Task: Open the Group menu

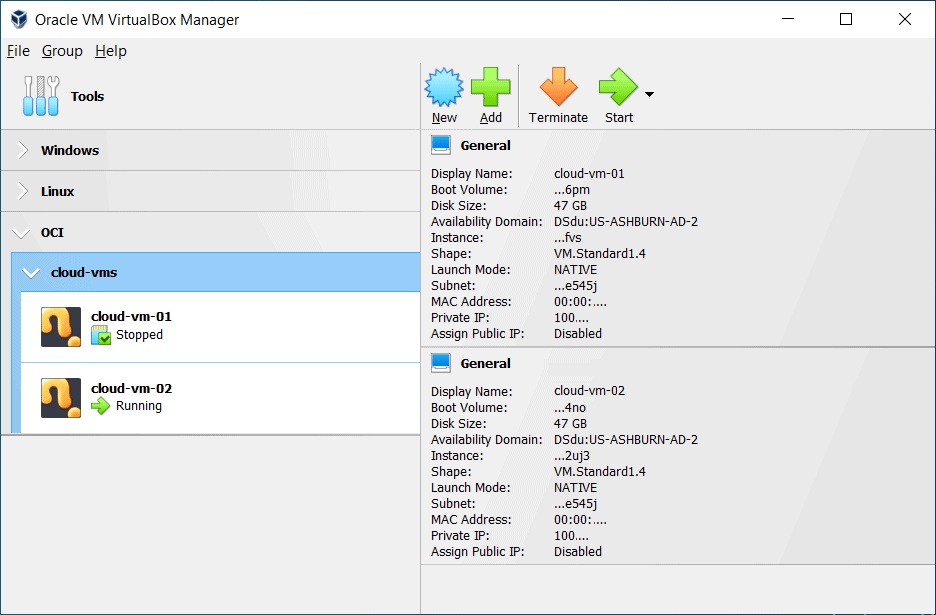Action: coord(62,51)
